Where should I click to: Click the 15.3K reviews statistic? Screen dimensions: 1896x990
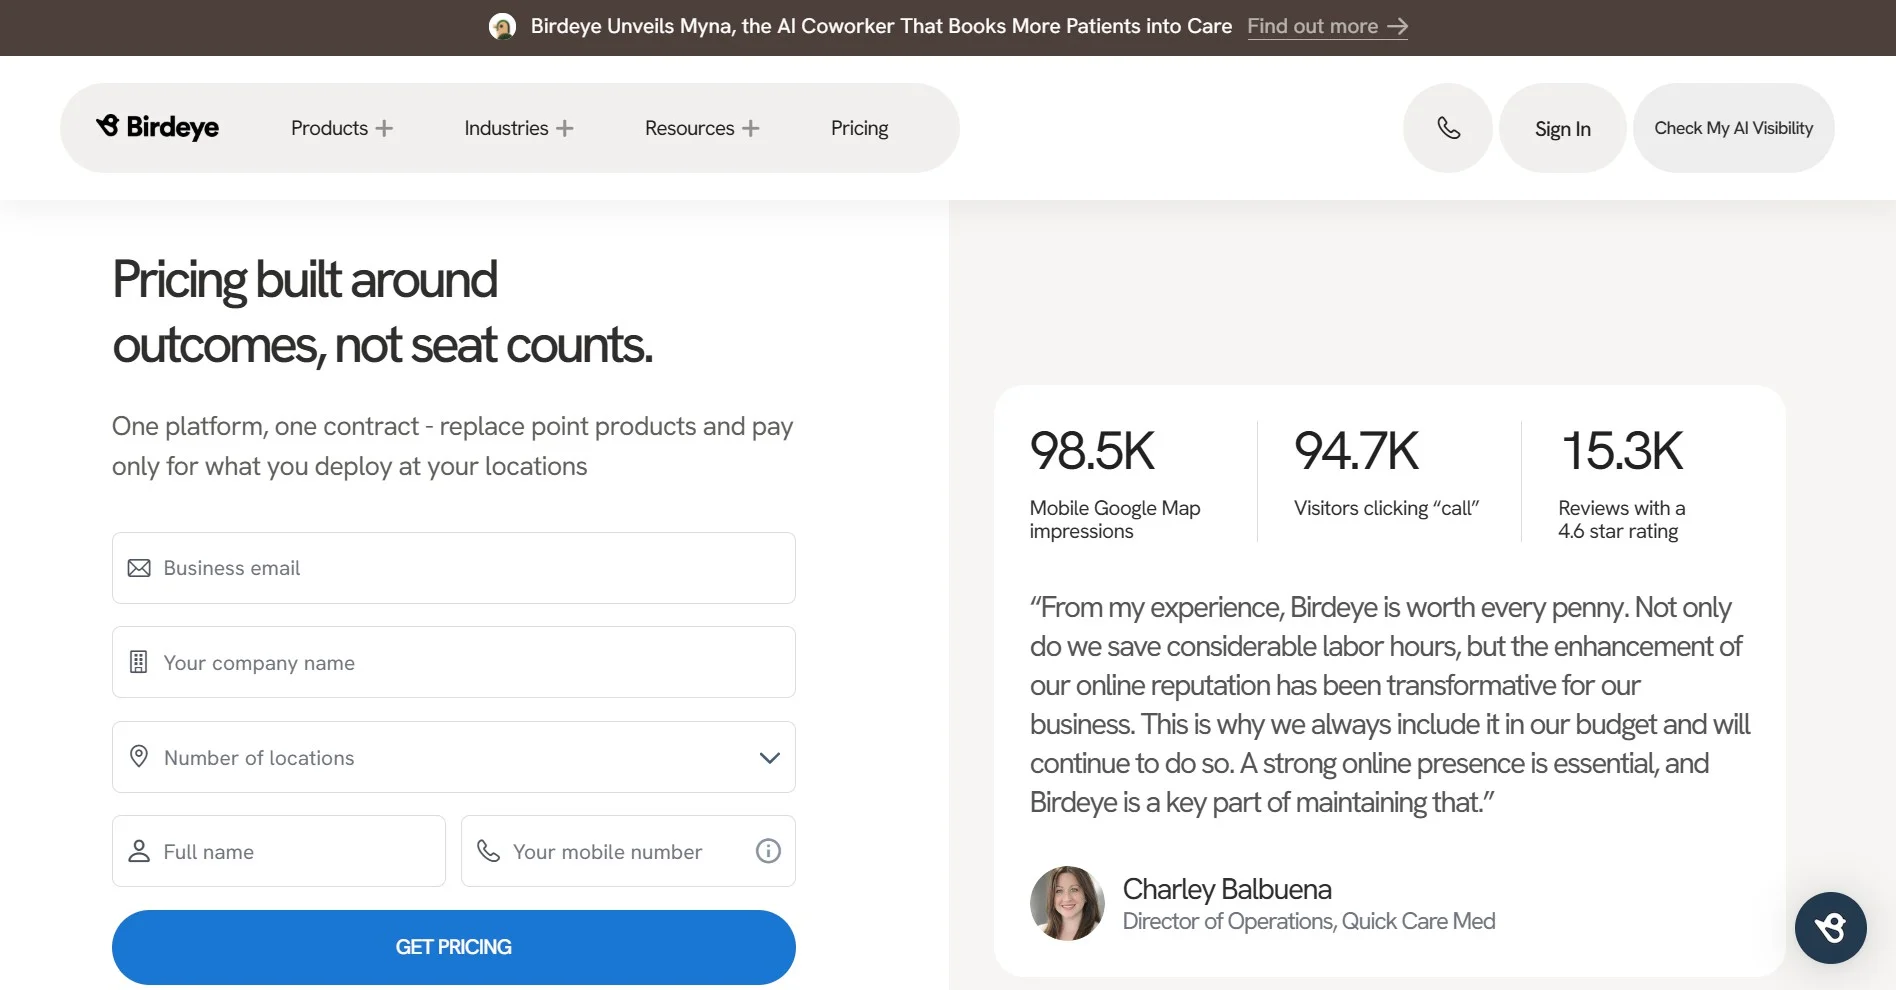pyautogui.click(x=1622, y=451)
